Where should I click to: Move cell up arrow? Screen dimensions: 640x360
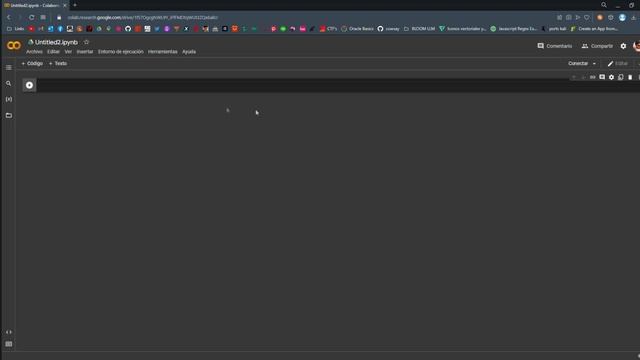(574, 77)
